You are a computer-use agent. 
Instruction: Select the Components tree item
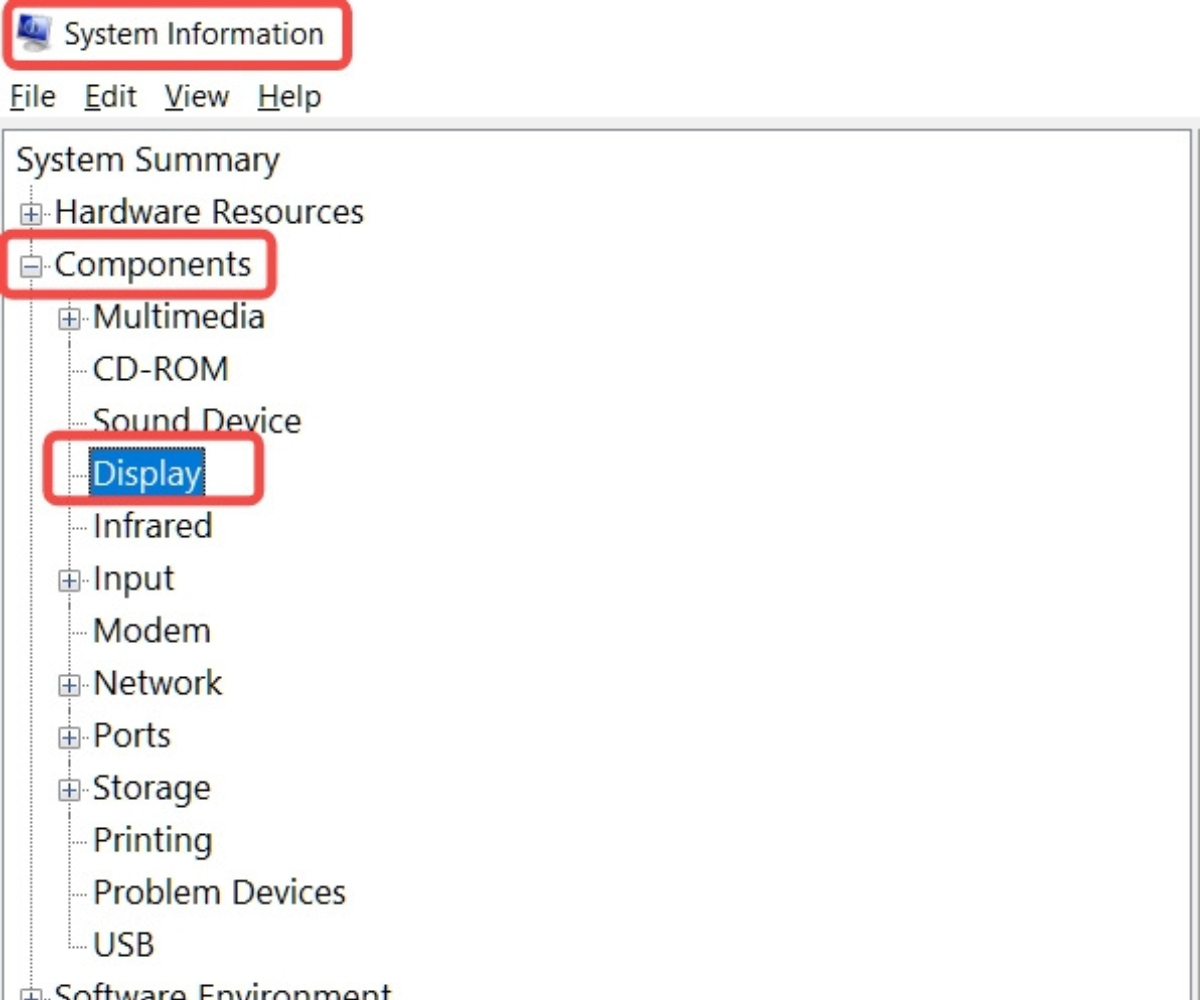(153, 265)
